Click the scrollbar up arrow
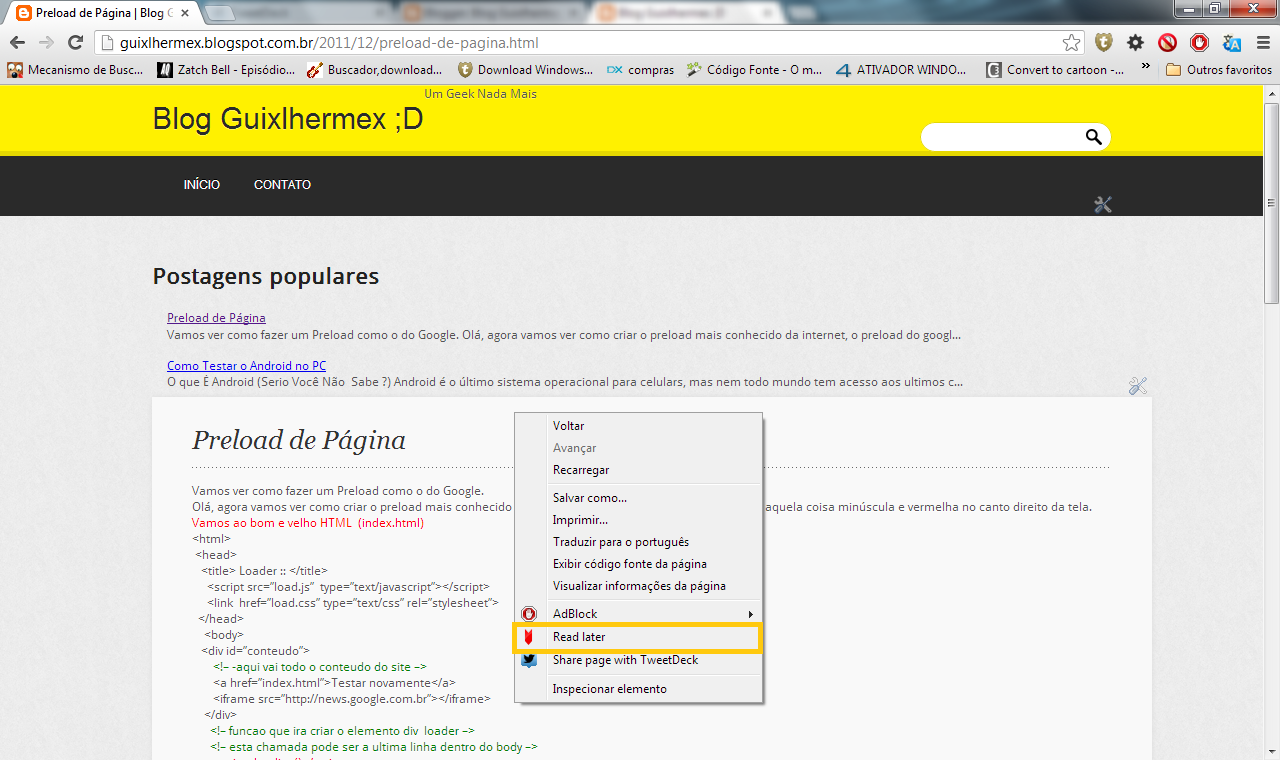Image resolution: width=1280 pixels, height=760 pixels. [1272, 93]
